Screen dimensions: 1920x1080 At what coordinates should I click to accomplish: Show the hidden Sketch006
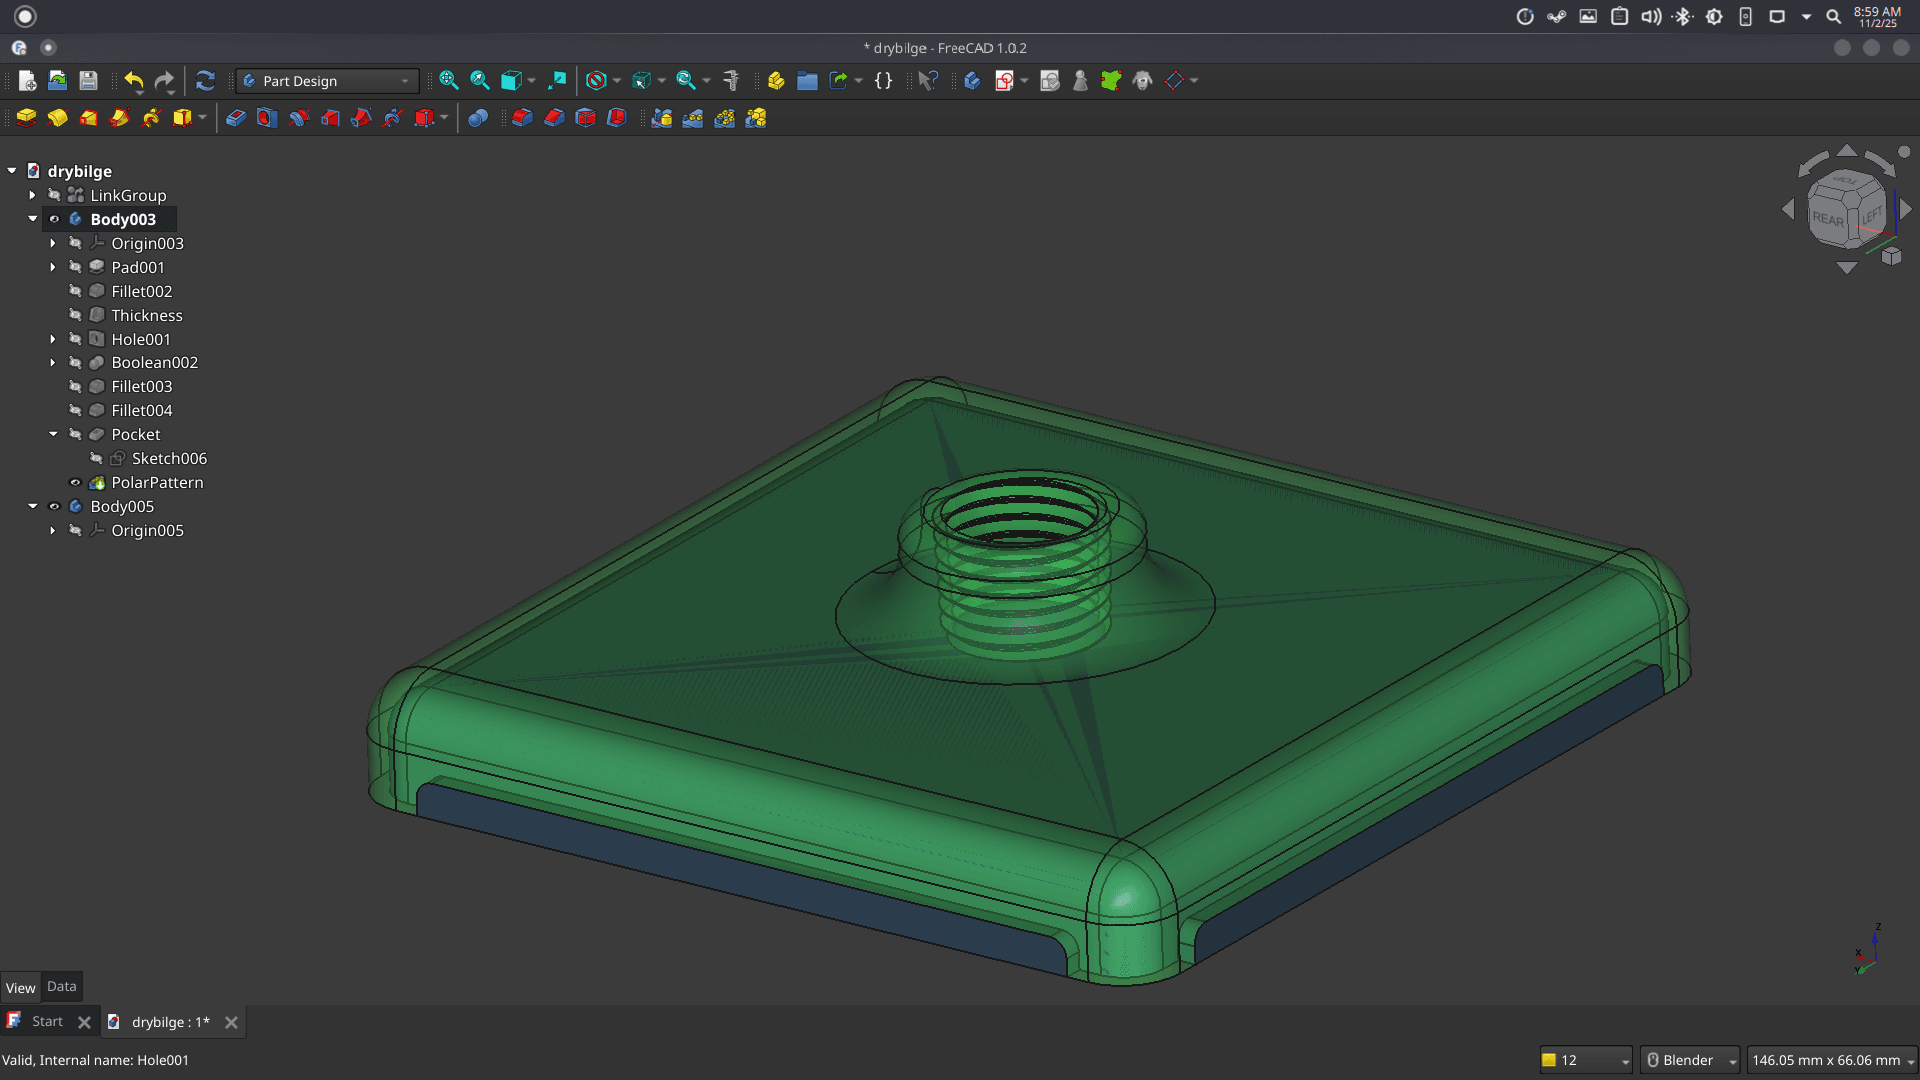point(96,458)
